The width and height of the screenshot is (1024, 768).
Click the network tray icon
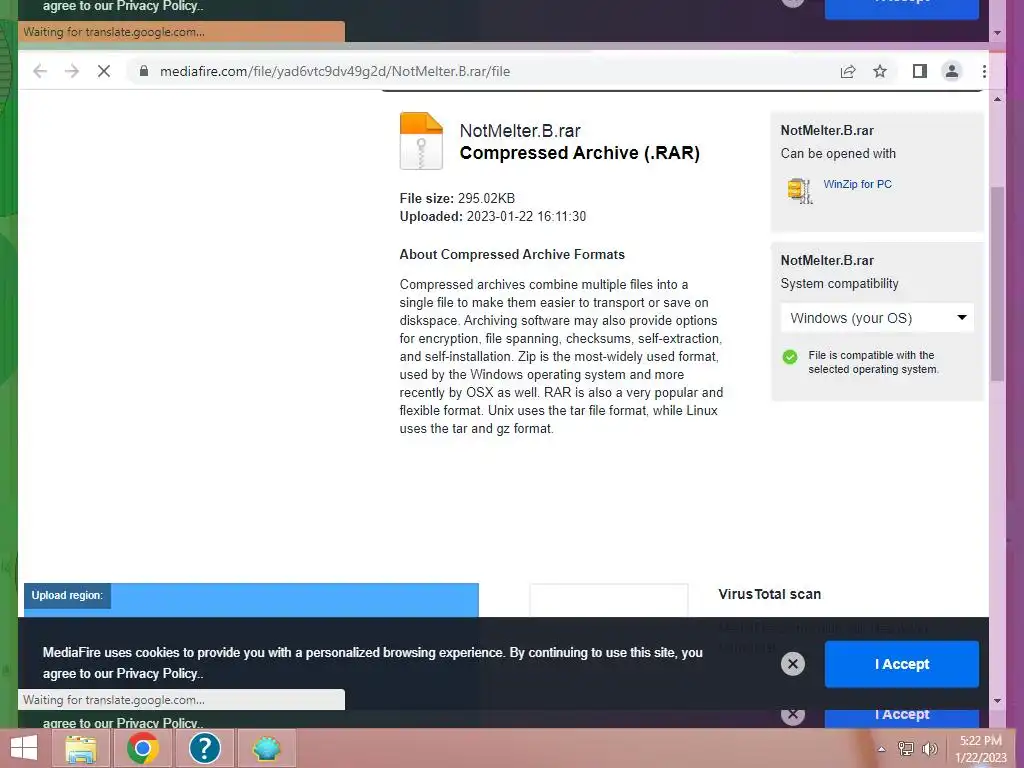(x=906, y=749)
